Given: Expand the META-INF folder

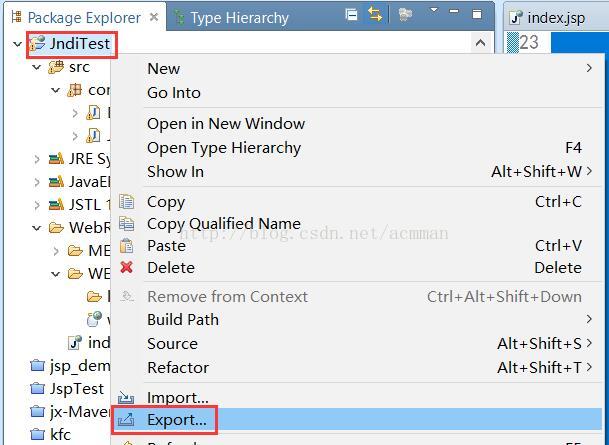Looking at the screenshot, I should click(x=56, y=251).
